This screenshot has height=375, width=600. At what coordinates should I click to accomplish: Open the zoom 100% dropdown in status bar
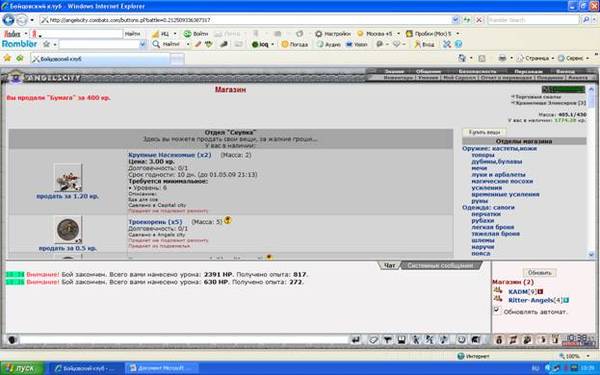coord(588,356)
